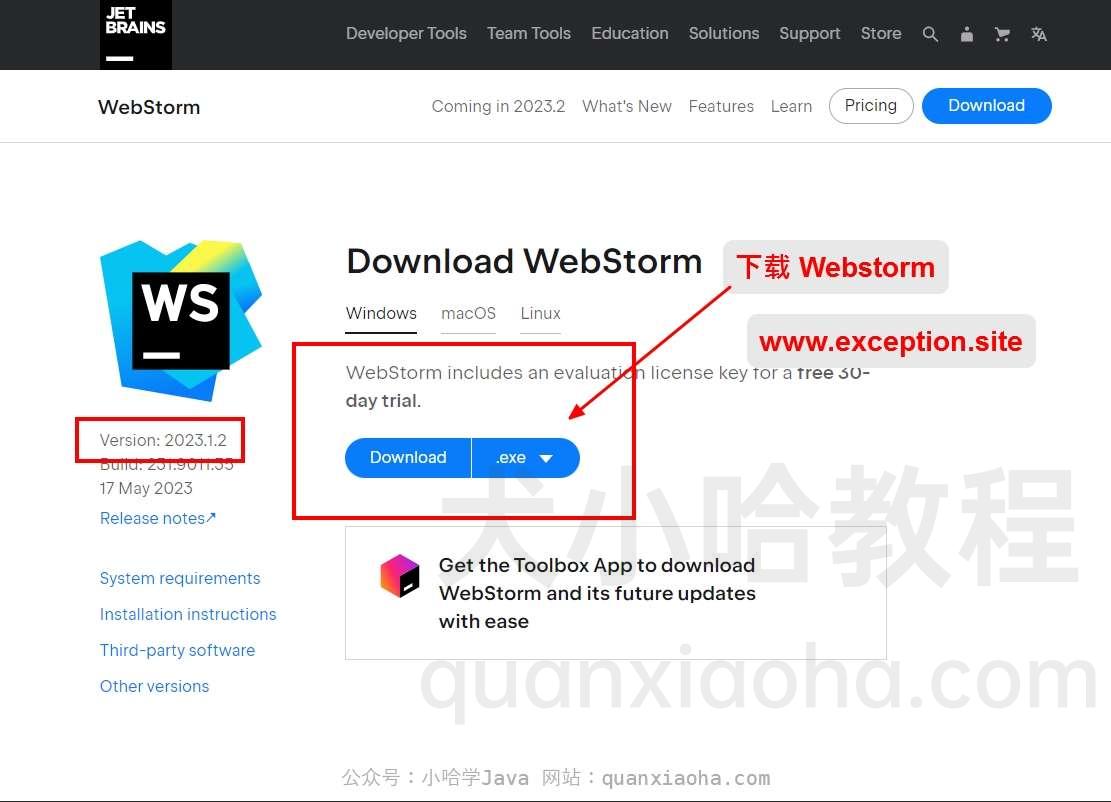Screen dimensions: 1111x802
Task: Go to the Store
Action: [881, 33]
